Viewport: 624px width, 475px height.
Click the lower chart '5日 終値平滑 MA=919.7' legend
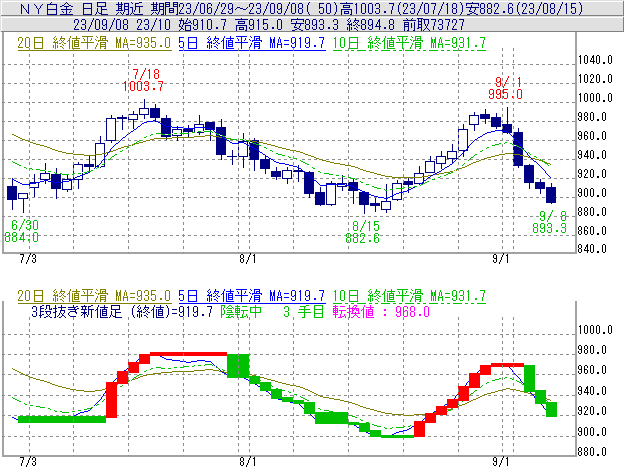pyautogui.click(x=252, y=296)
